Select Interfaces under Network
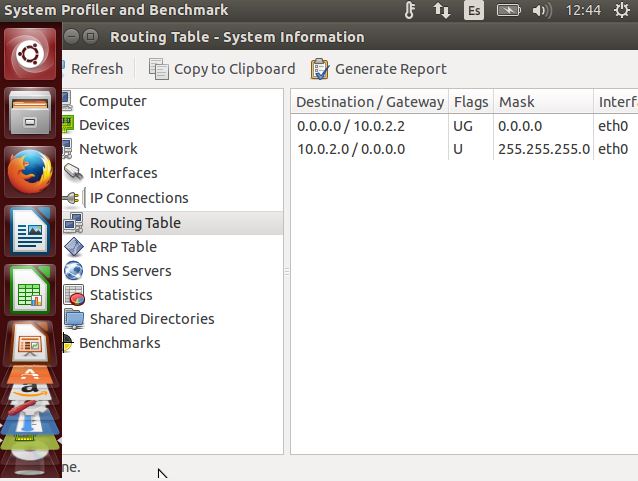Image resolution: width=638 pixels, height=481 pixels. [123, 173]
